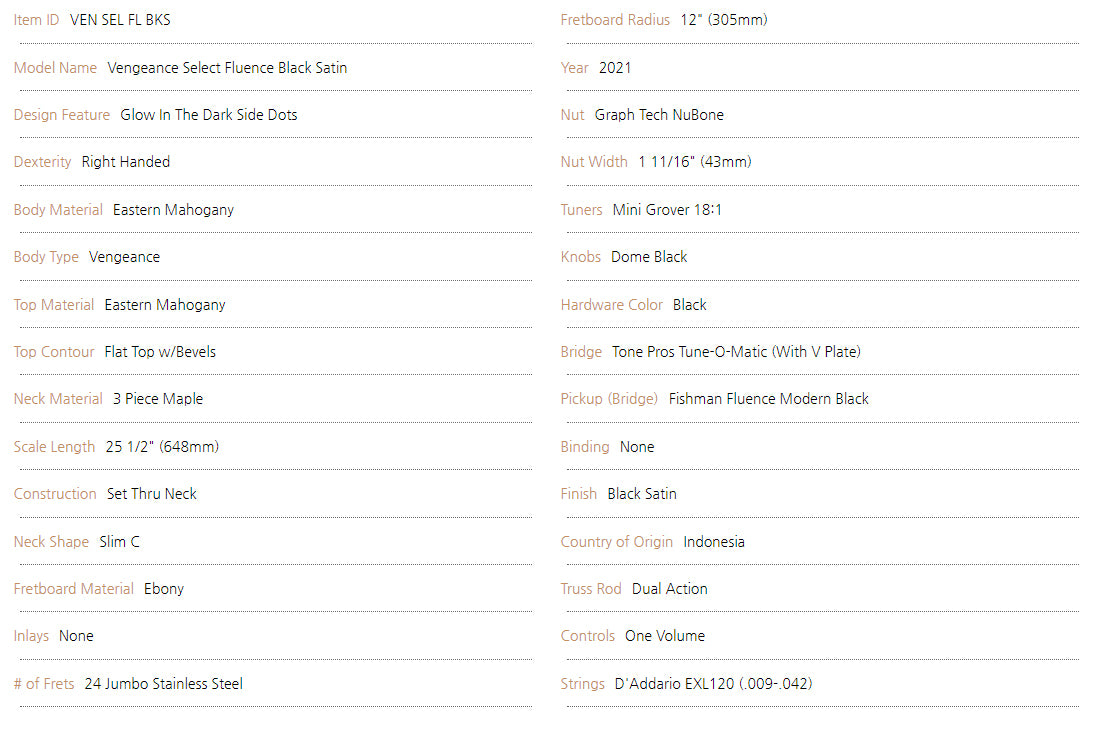Viewport: 1106px width, 746px height.
Task: Click the Fretboard Radius label
Action: 615,20
